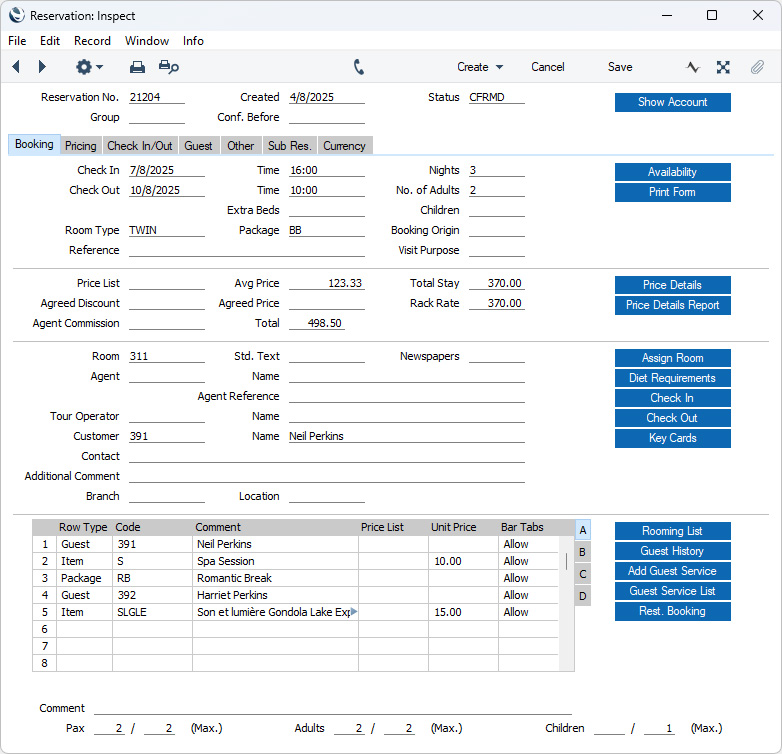Screen dimensions: 782x754
Task: Open the Price Details Report
Action: (672, 305)
